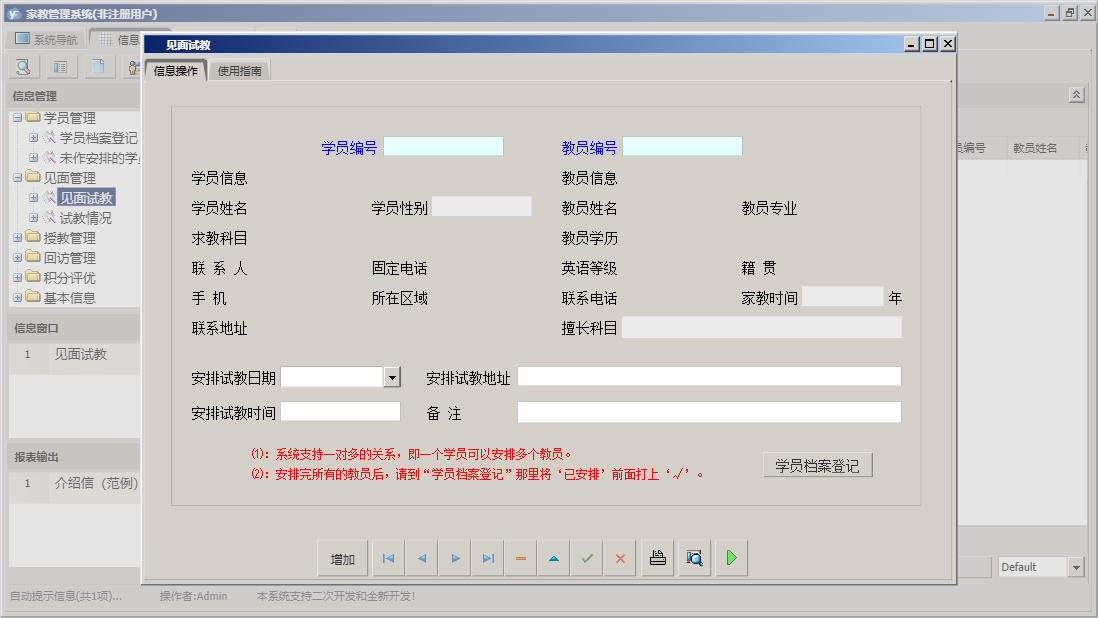The height and width of the screenshot is (618, 1098).
Task: Run the query with the green play icon
Action: point(730,558)
